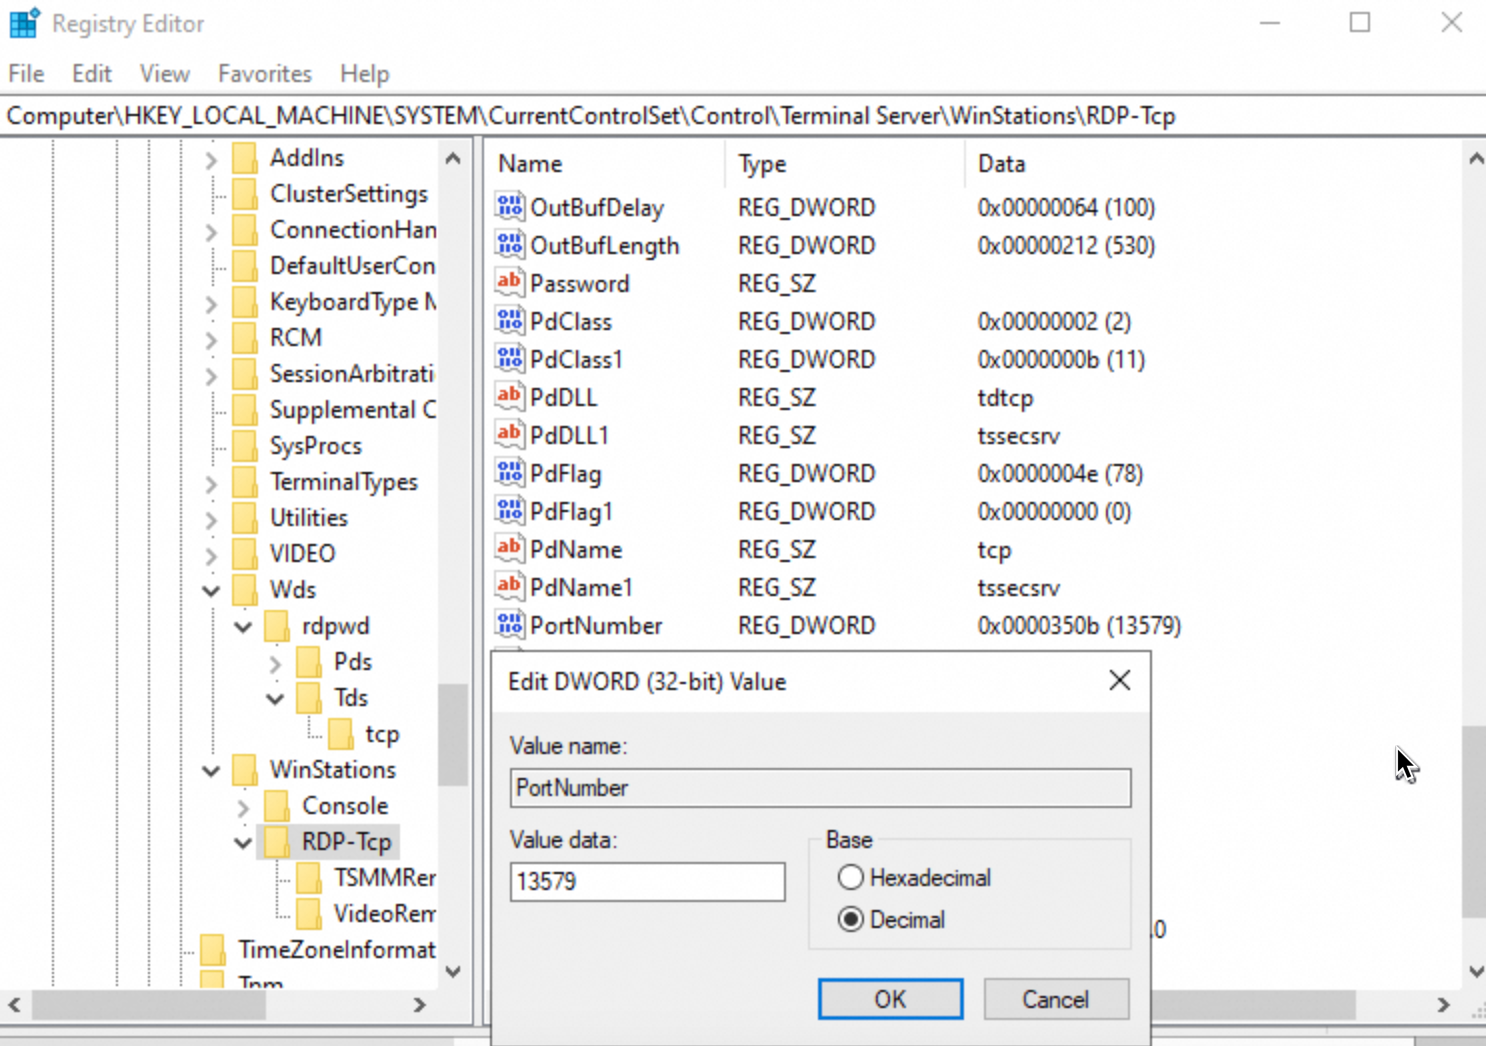This screenshot has height=1046, width=1486.
Task: Click the OK button
Action: (889, 999)
